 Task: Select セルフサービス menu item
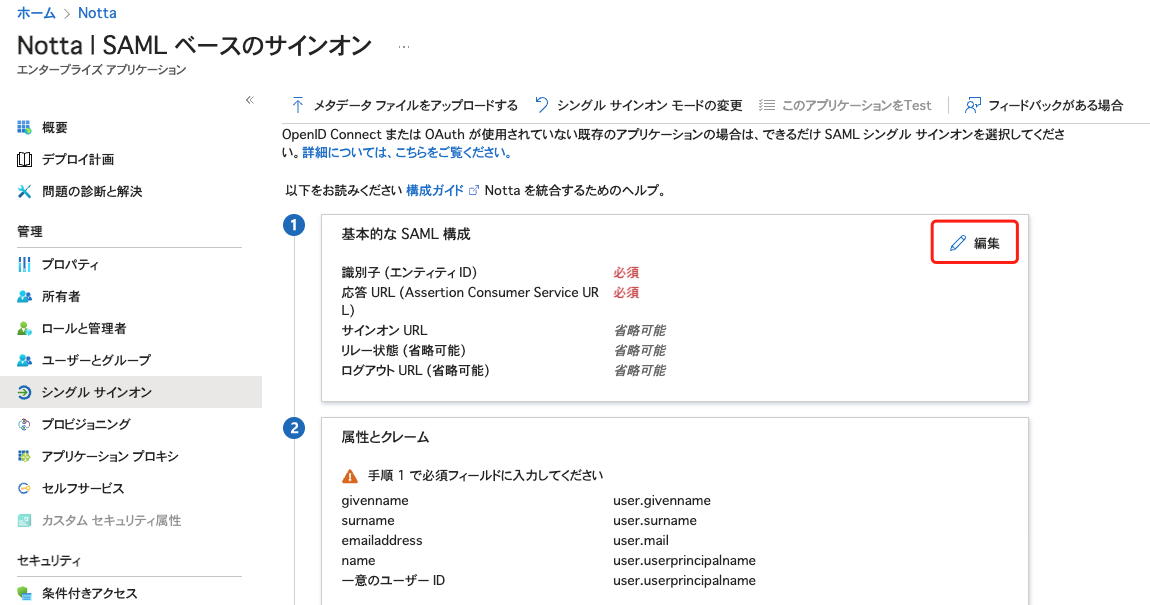tap(83, 488)
